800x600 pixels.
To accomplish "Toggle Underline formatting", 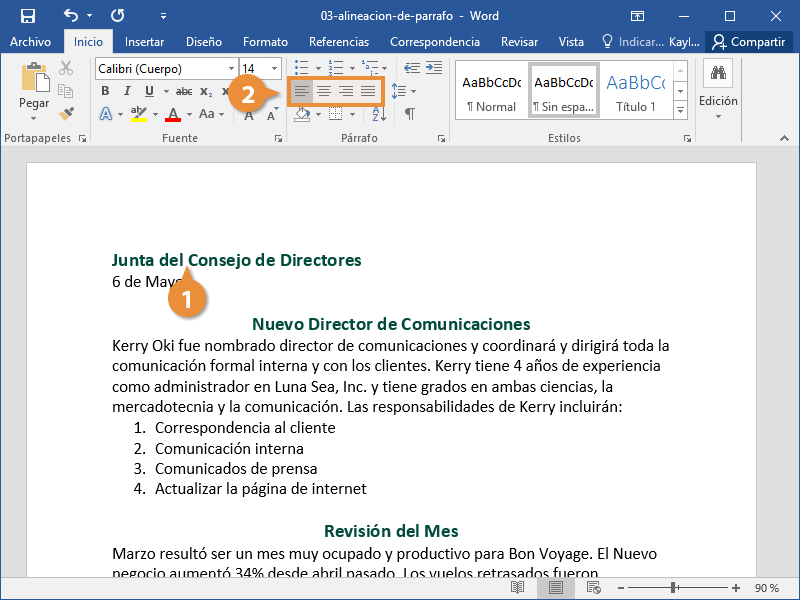I will click(149, 91).
